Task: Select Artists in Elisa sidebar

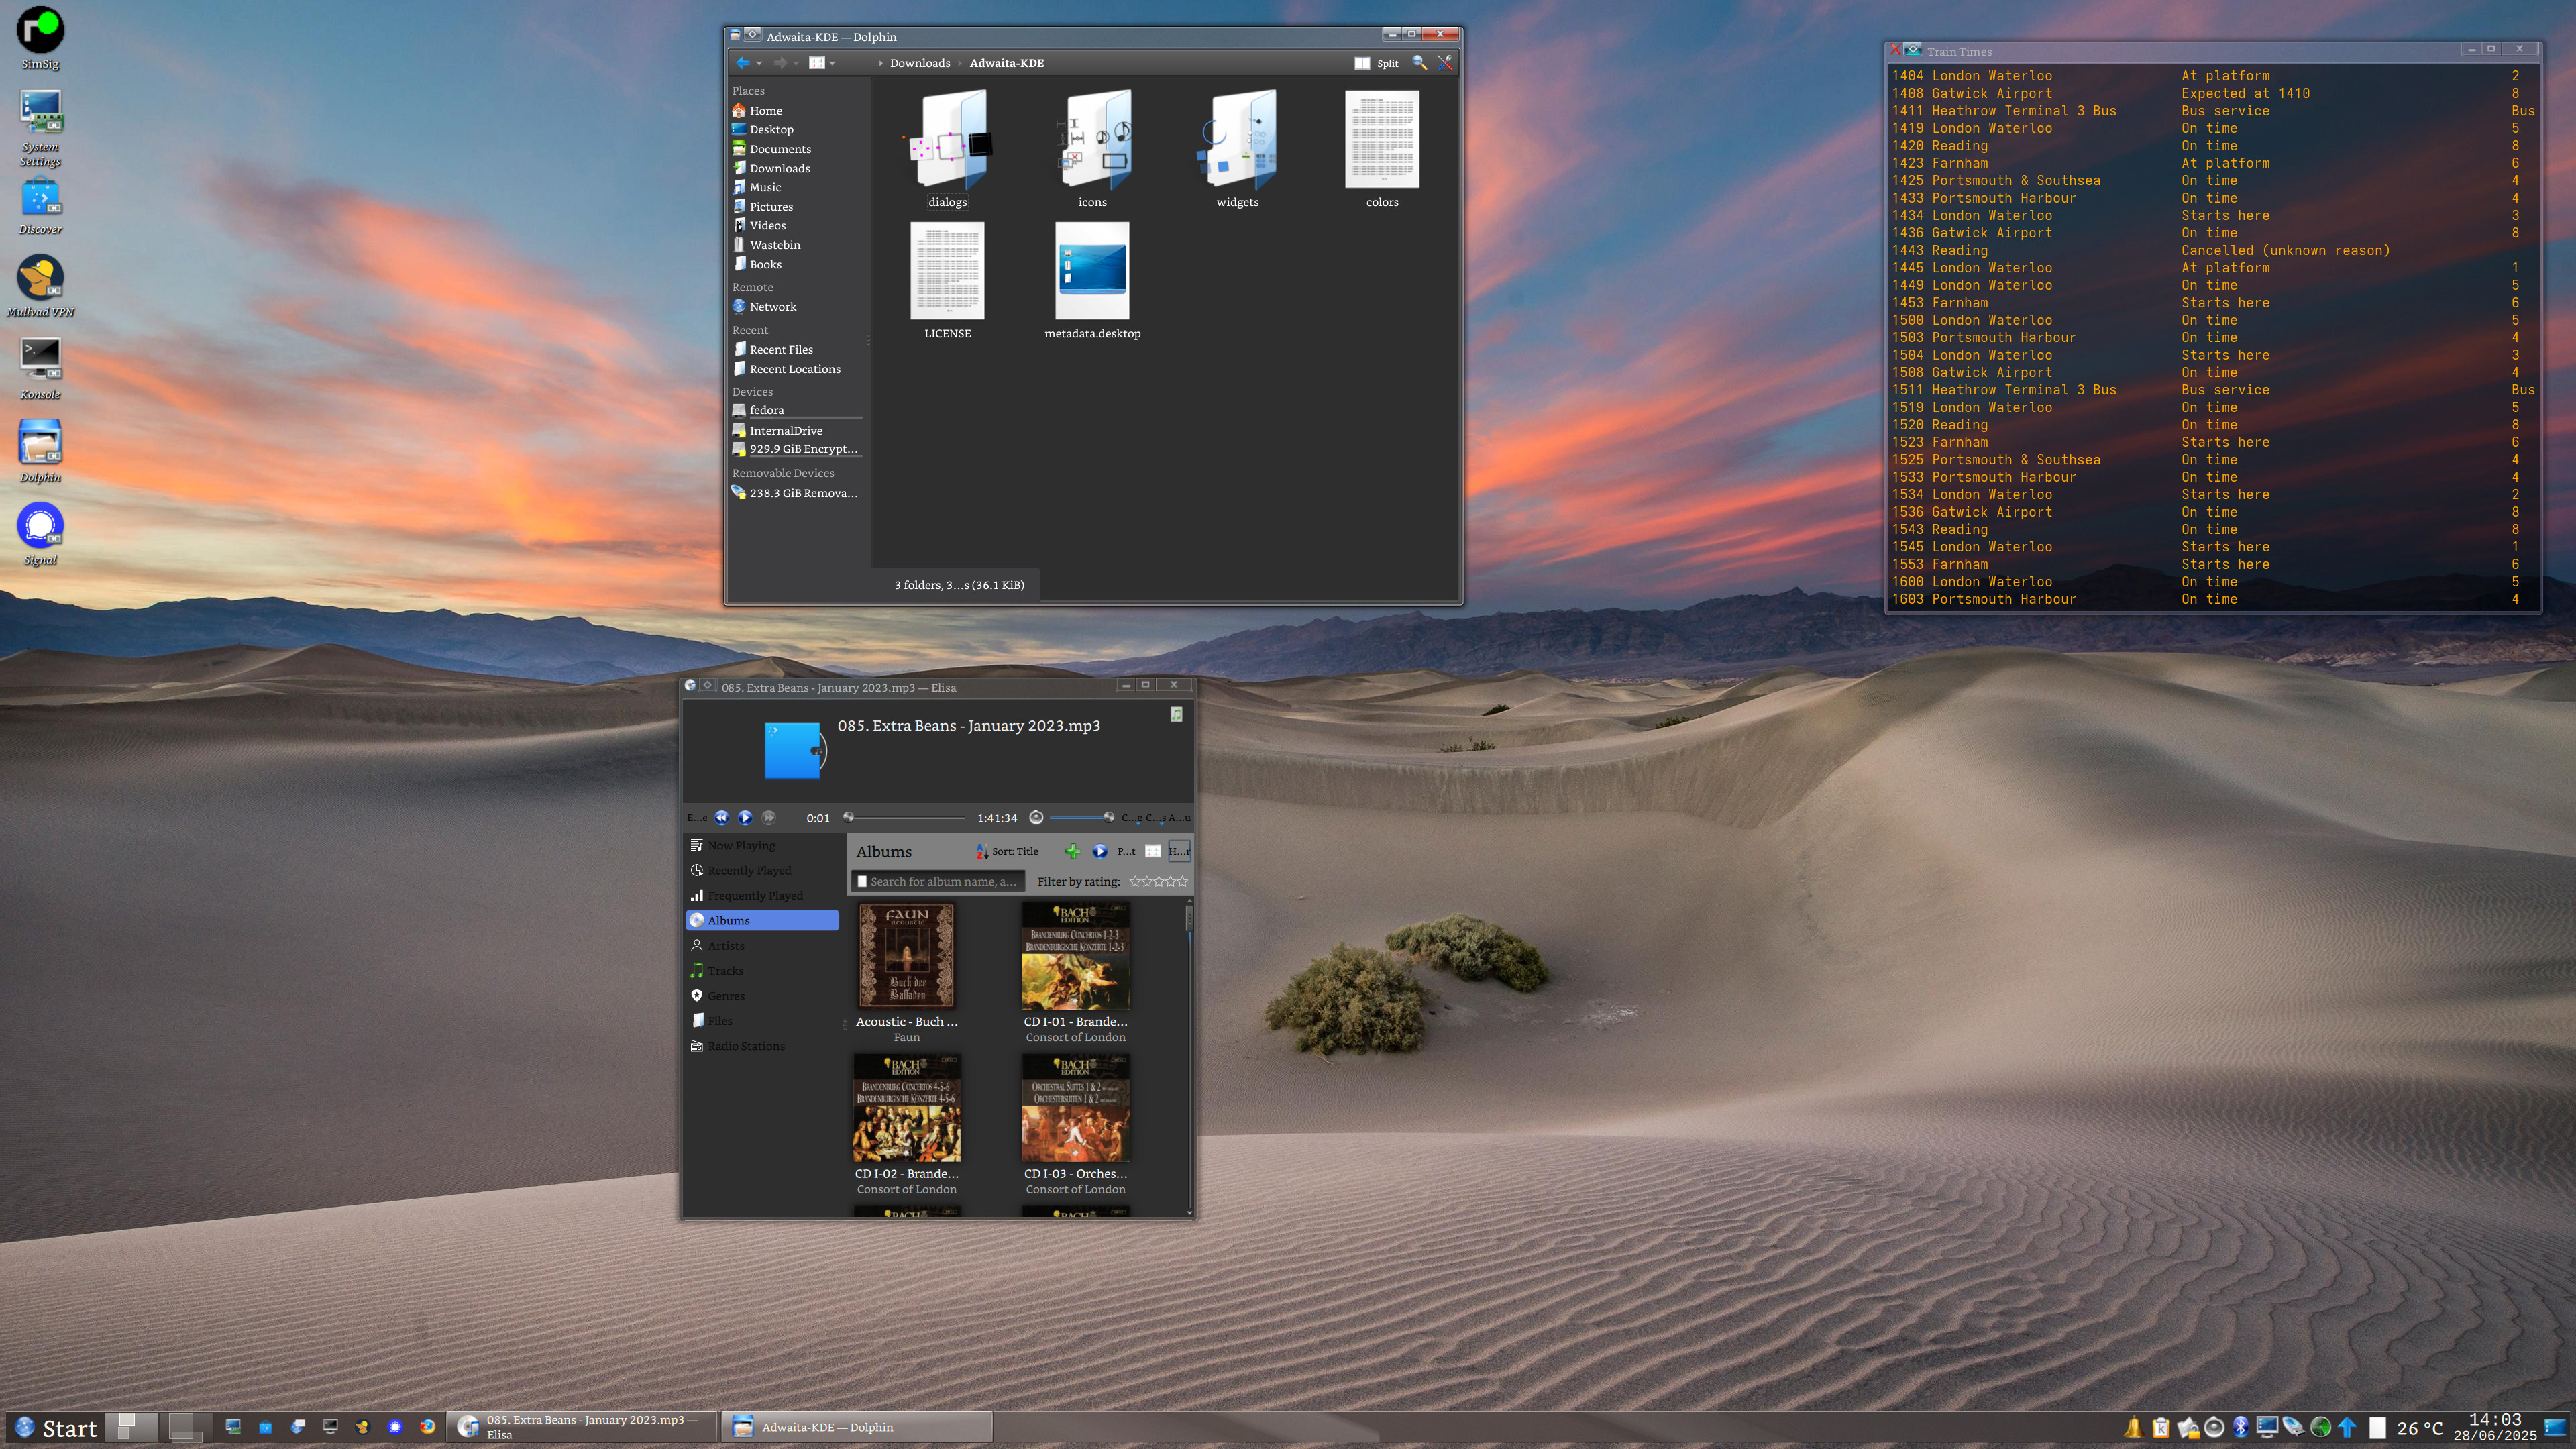Action: [762, 945]
